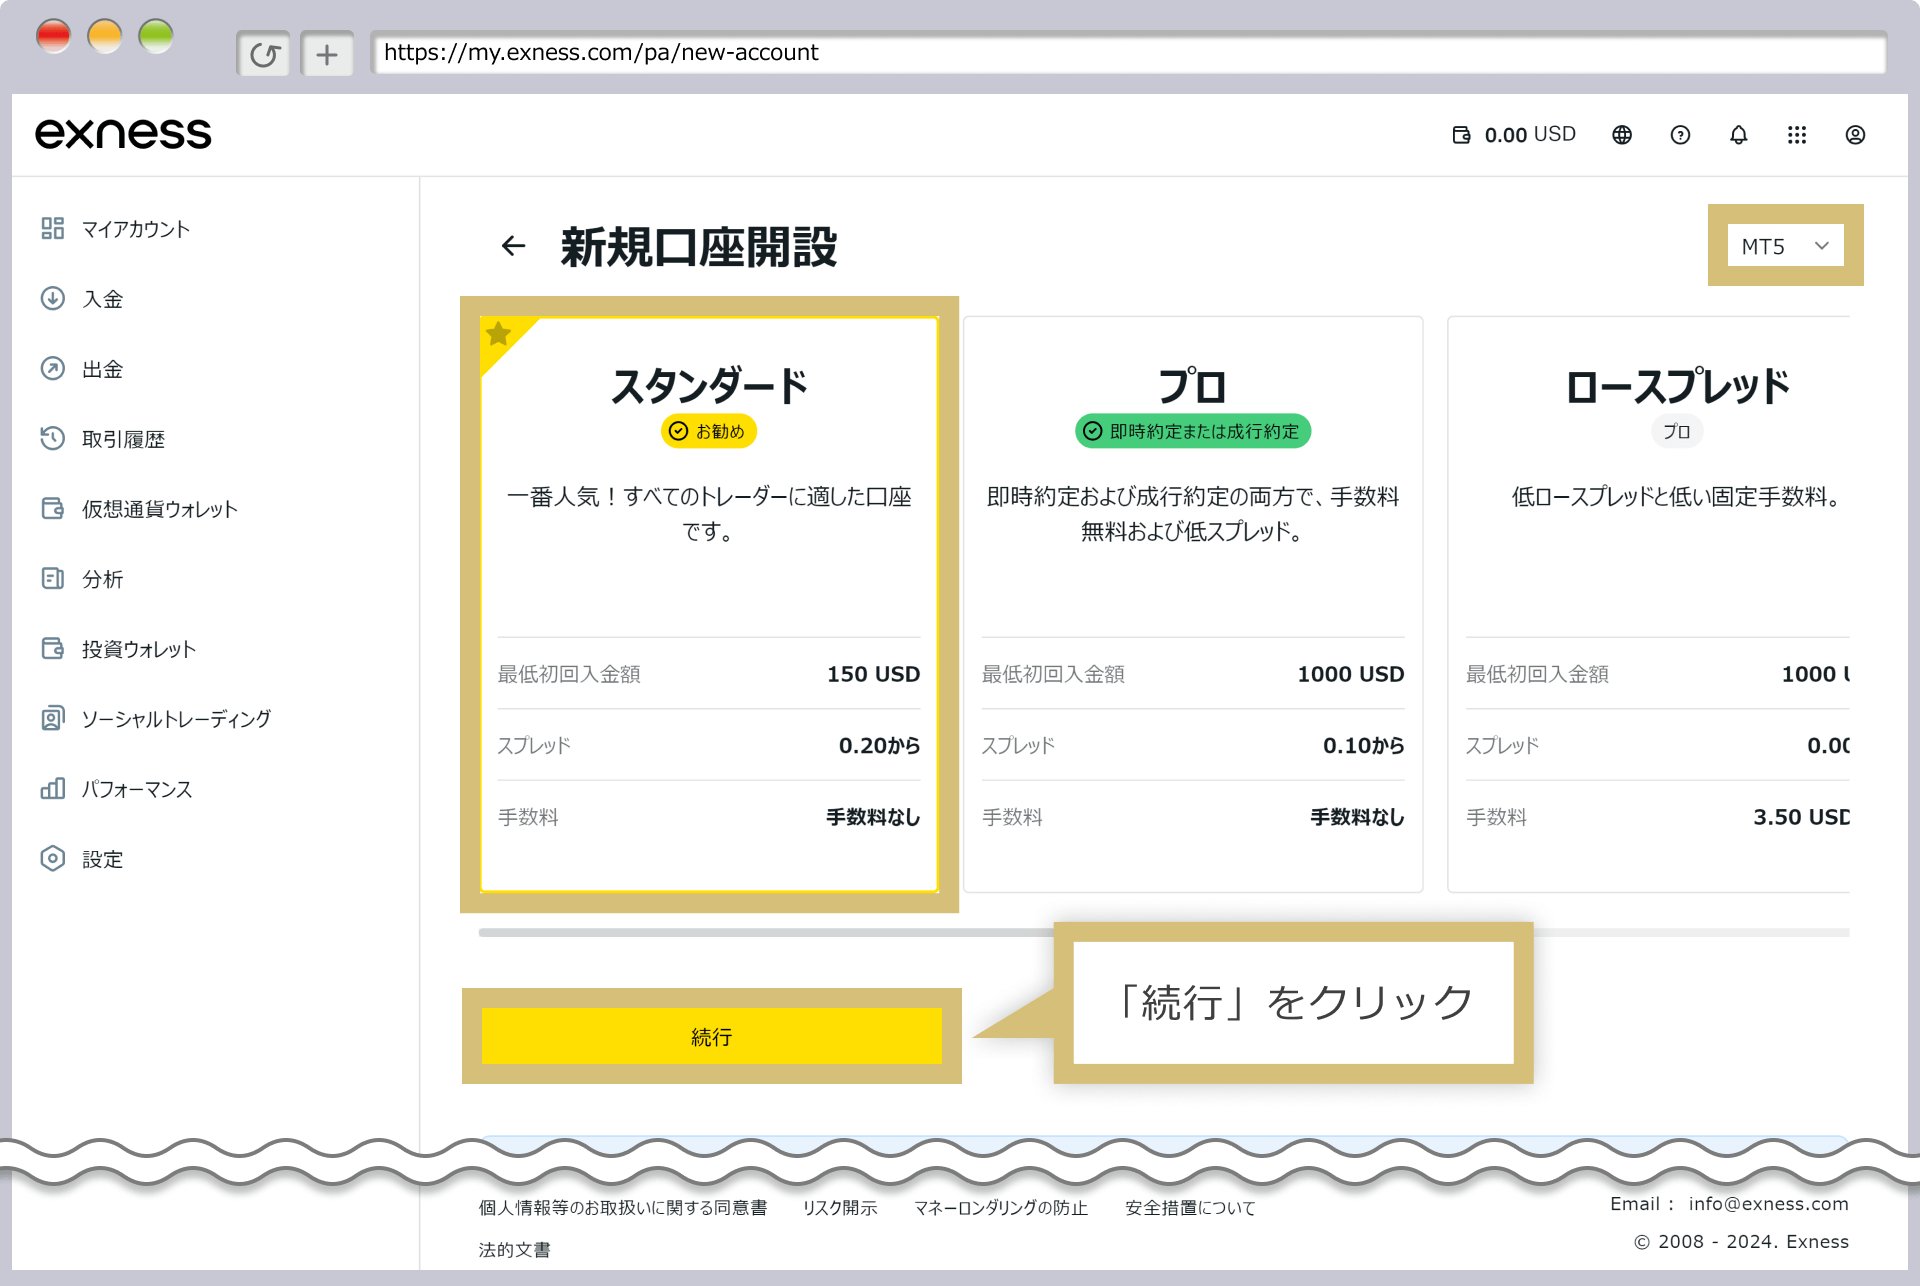Click the パフォーマンス chart icon

[53, 788]
